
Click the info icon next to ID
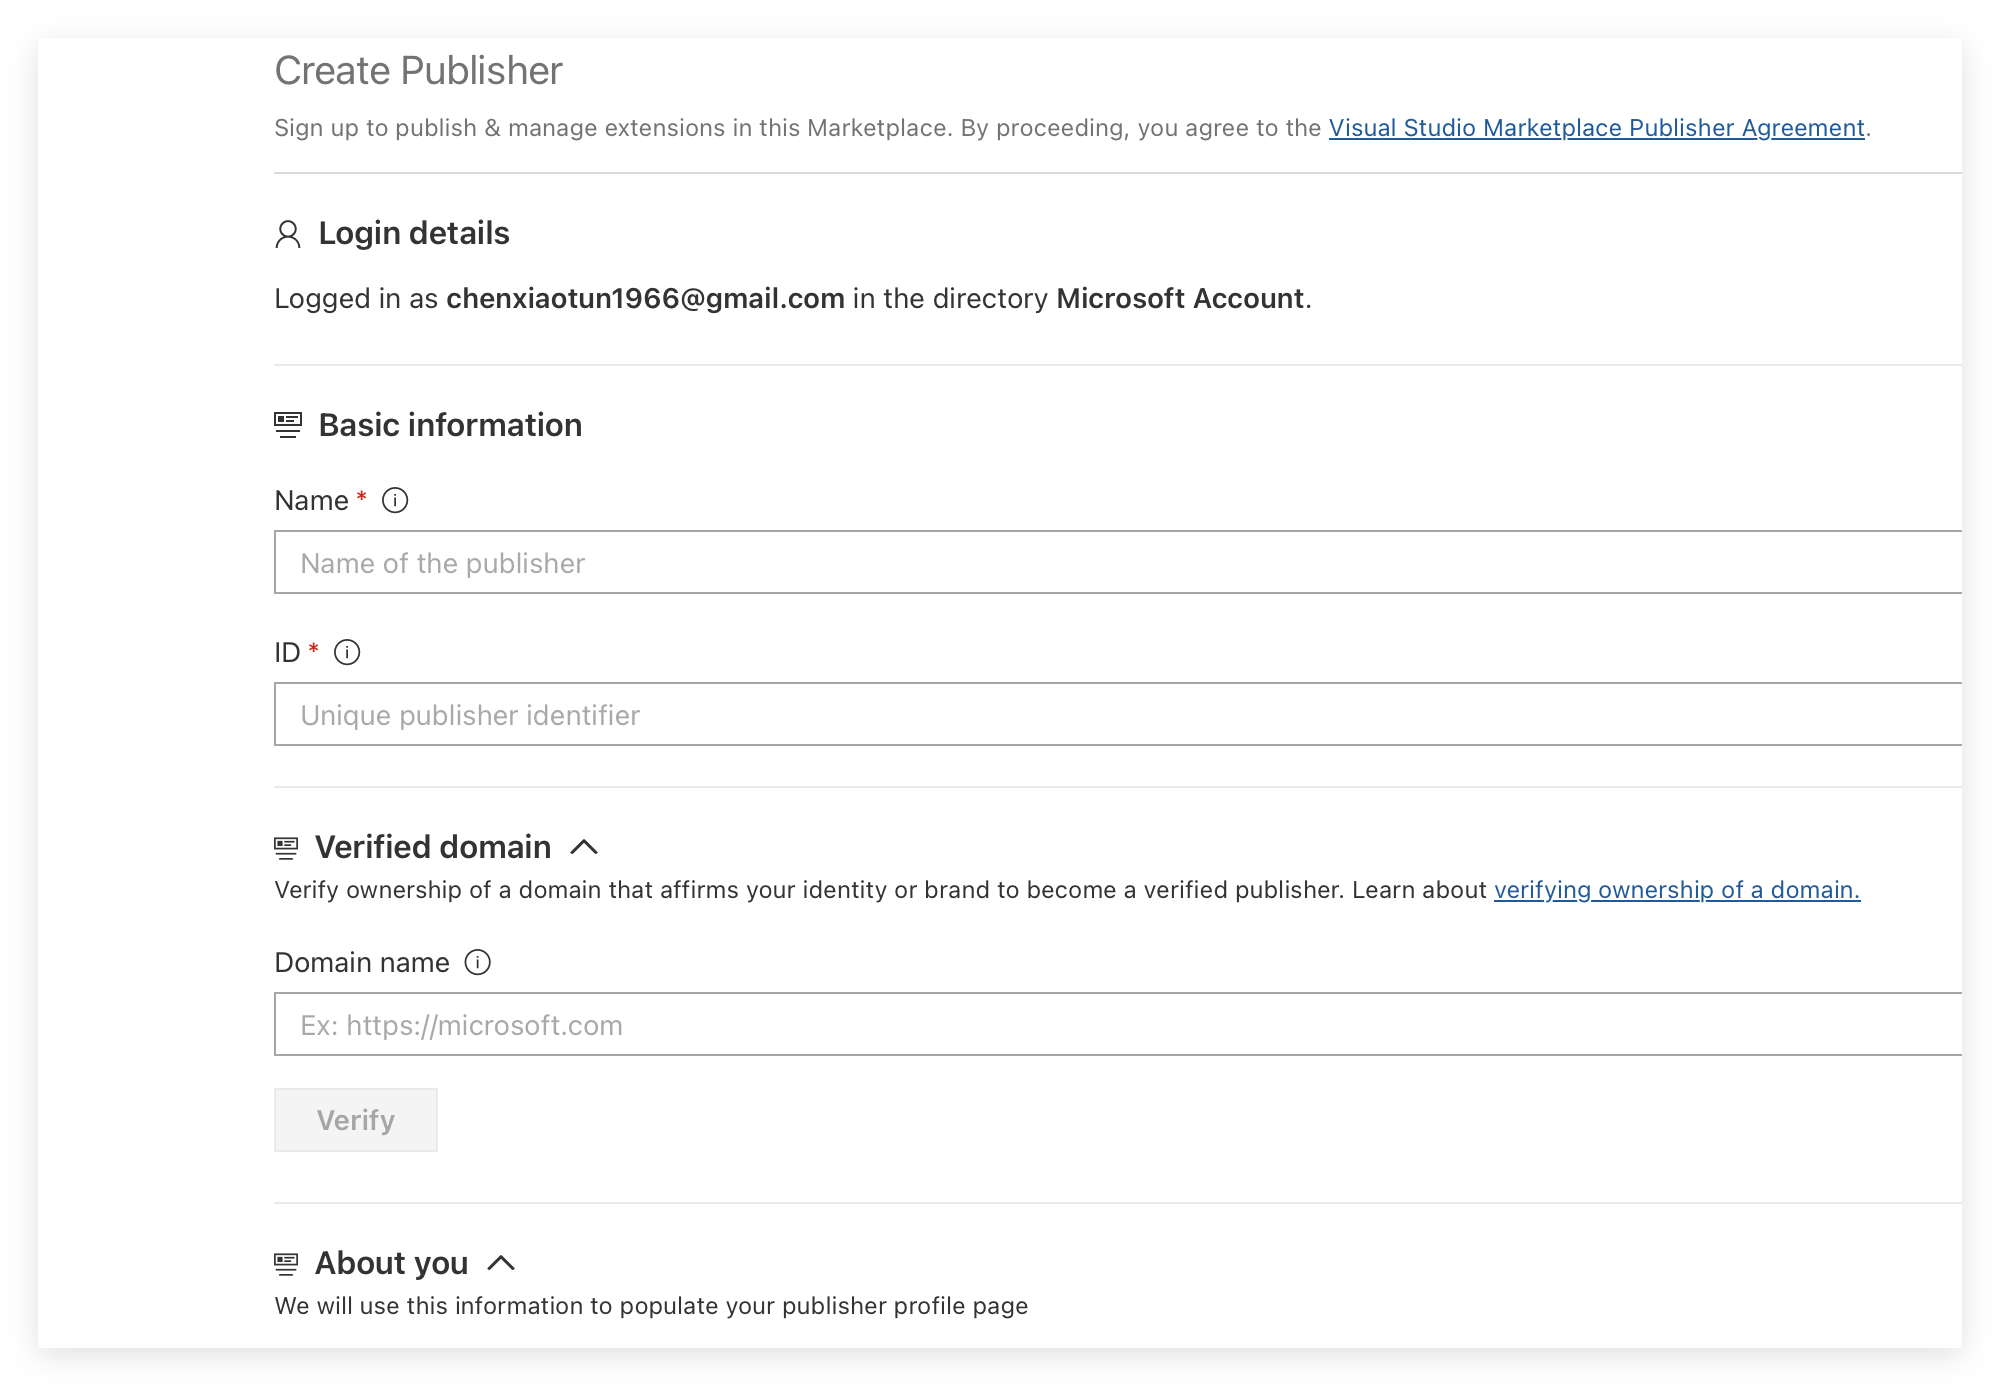tap(347, 652)
